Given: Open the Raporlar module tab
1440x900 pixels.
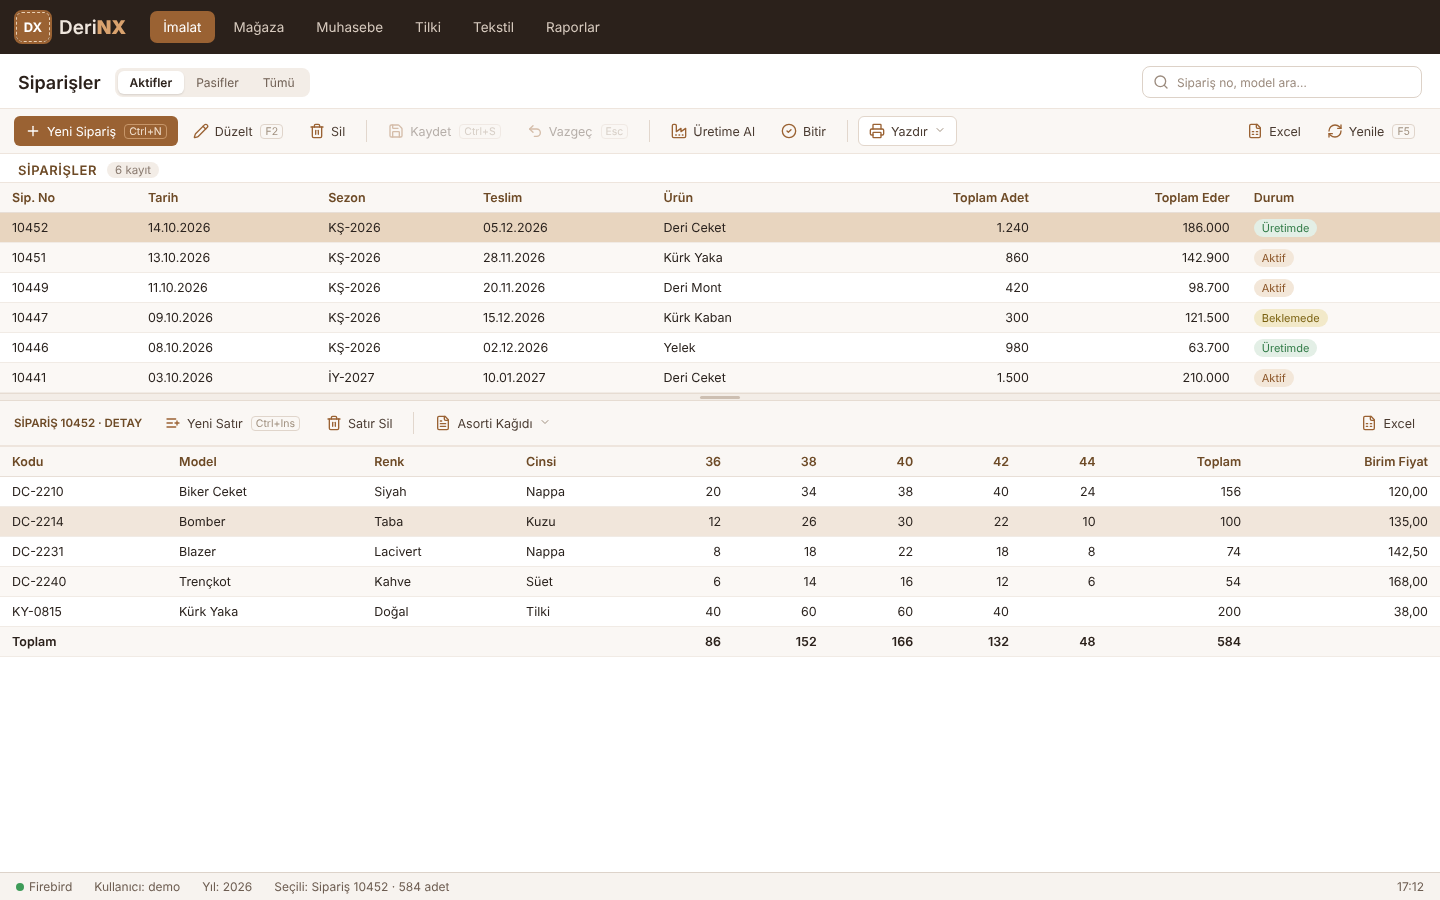Looking at the screenshot, I should point(573,27).
